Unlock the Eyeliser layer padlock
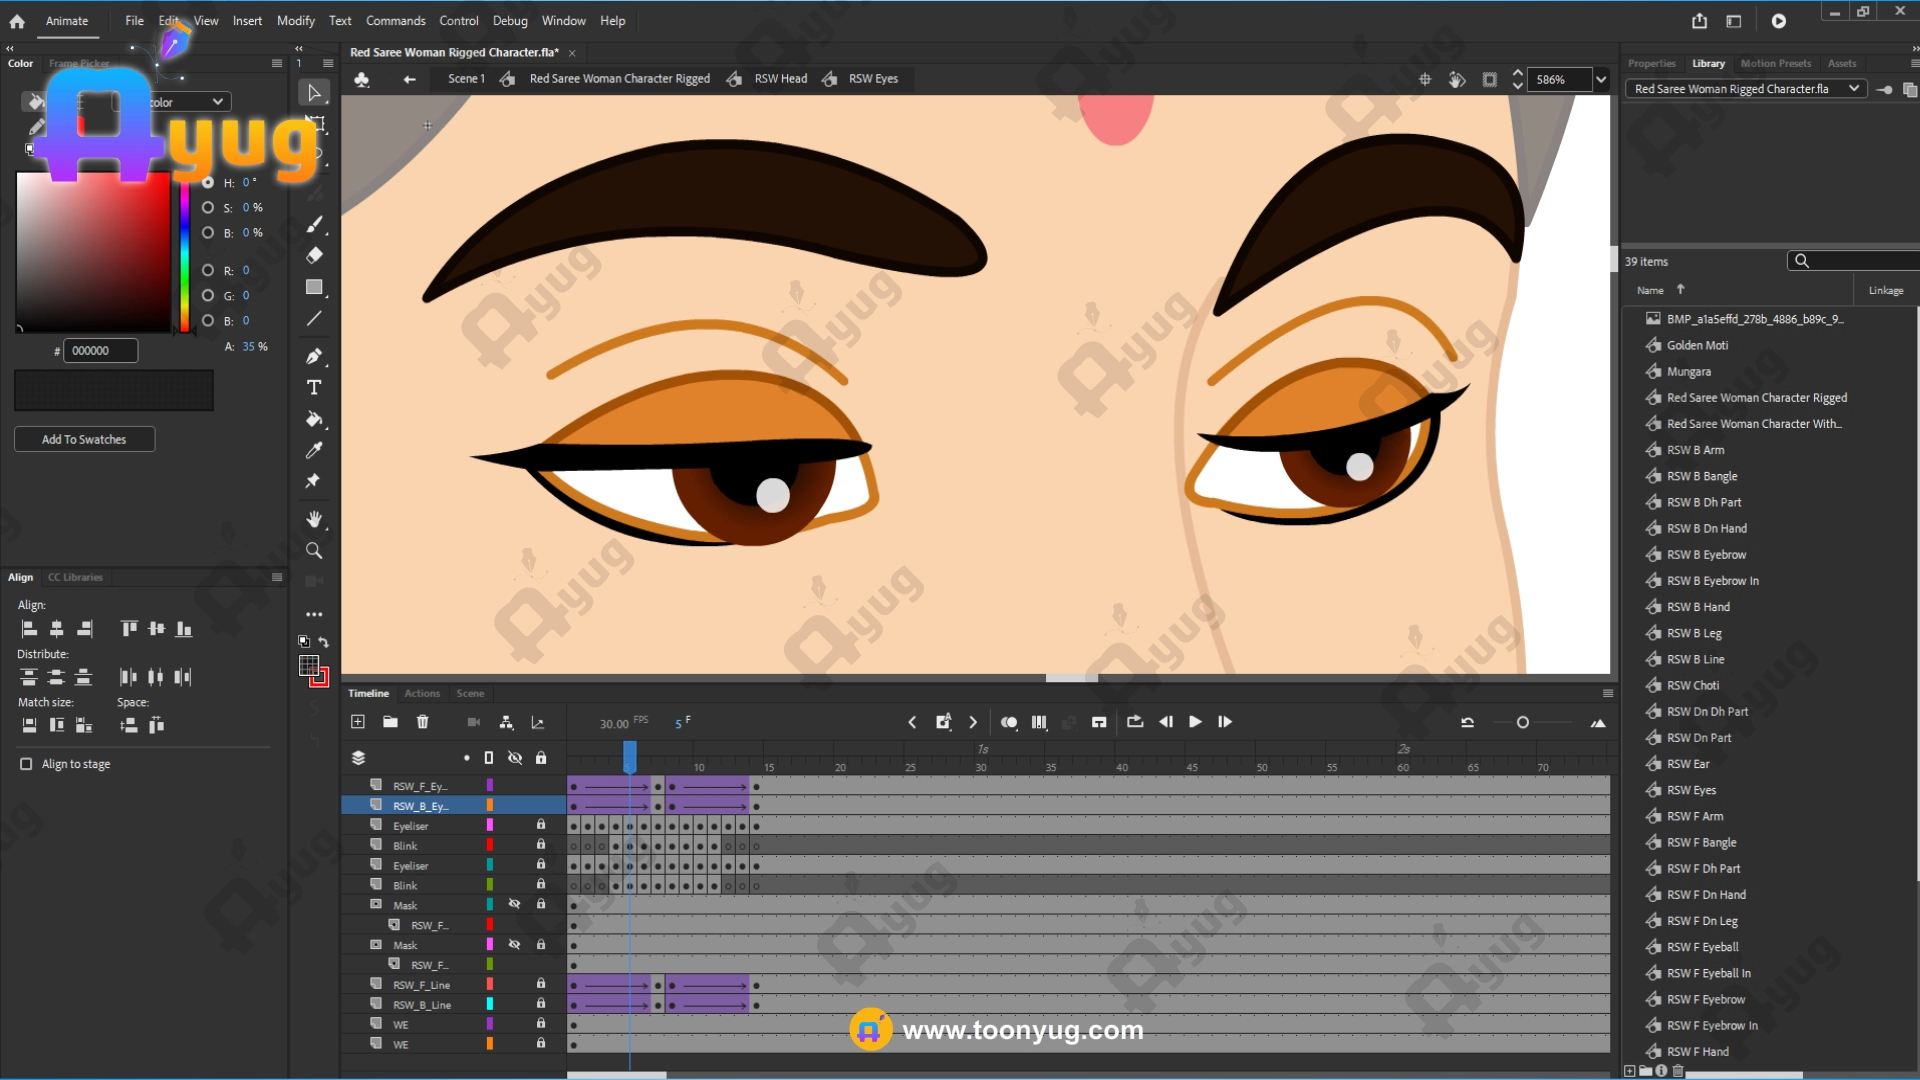The height and width of the screenshot is (1080, 1920). click(x=541, y=825)
